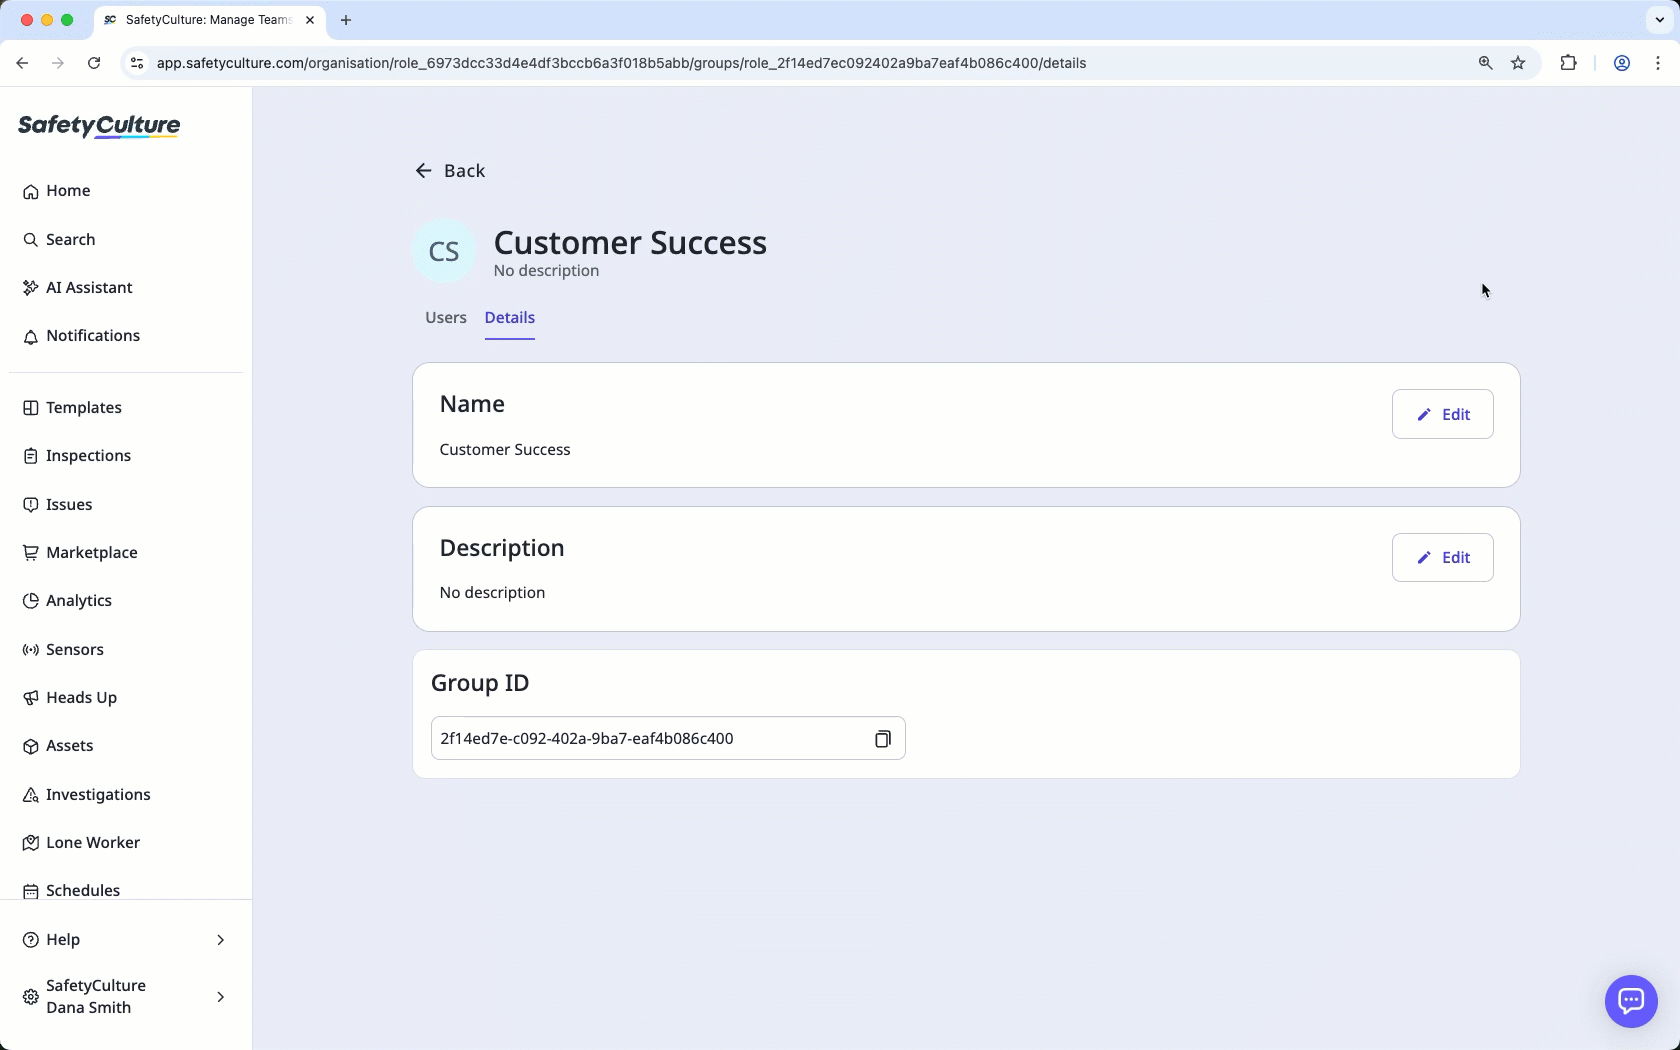Click the Customer Success heading
Viewport: 1680px width, 1050px height.
point(630,243)
